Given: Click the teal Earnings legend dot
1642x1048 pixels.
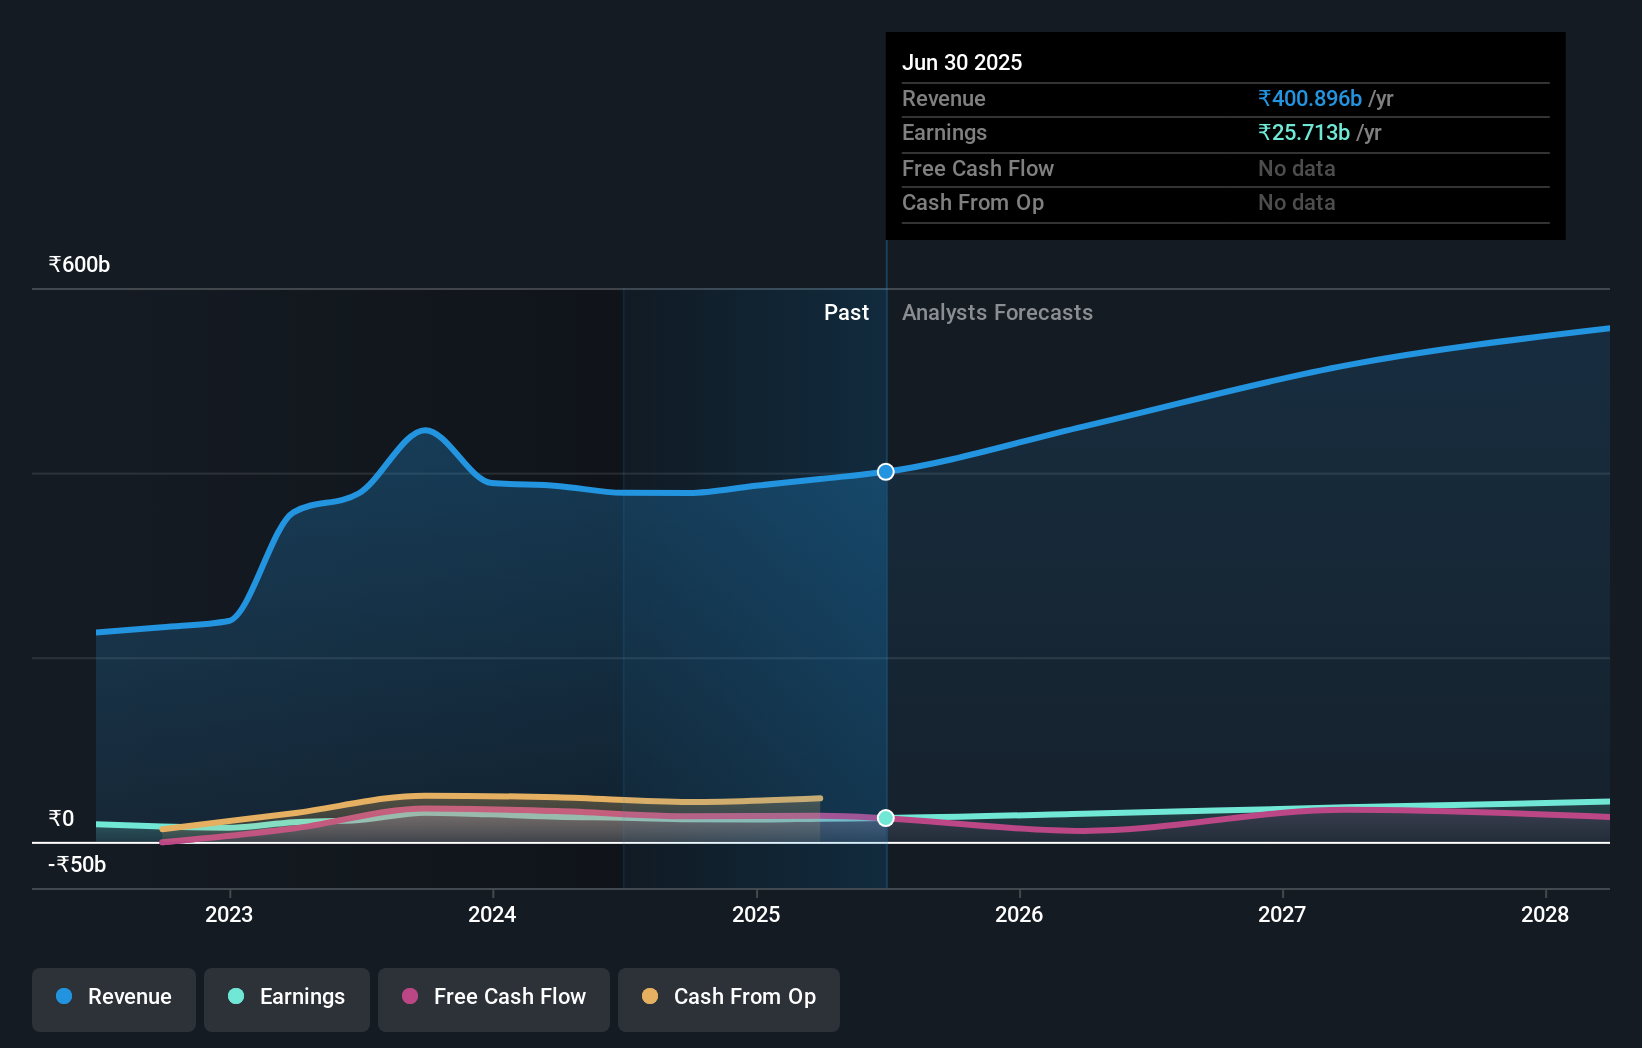Looking at the screenshot, I should [234, 997].
